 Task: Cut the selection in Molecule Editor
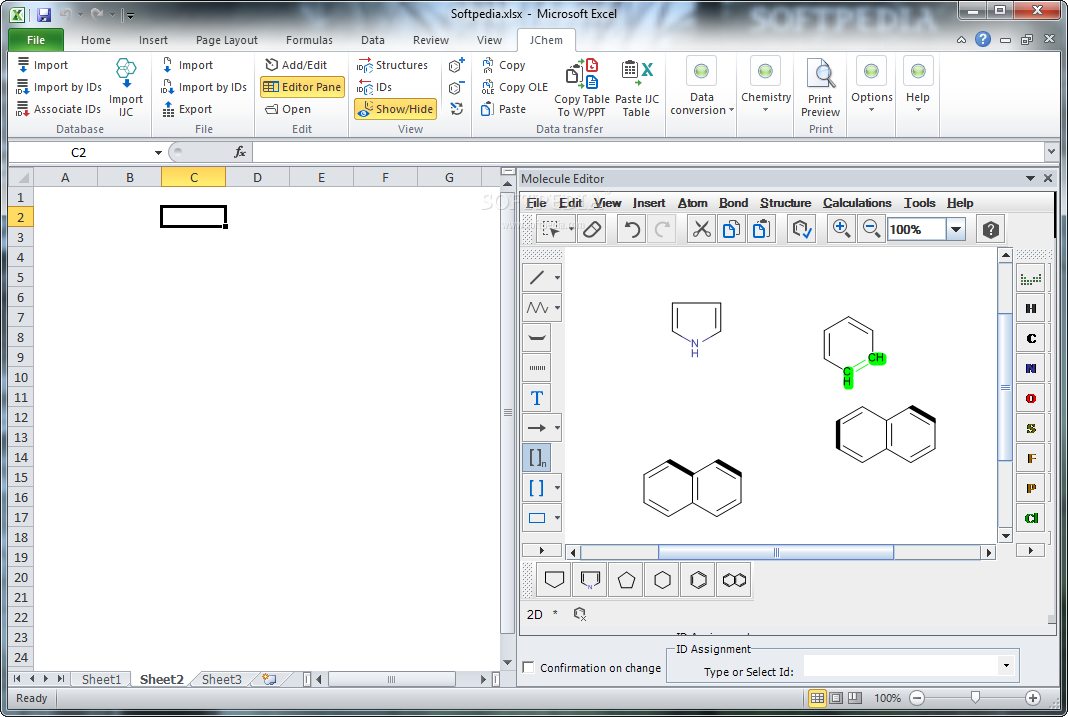click(x=701, y=229)
